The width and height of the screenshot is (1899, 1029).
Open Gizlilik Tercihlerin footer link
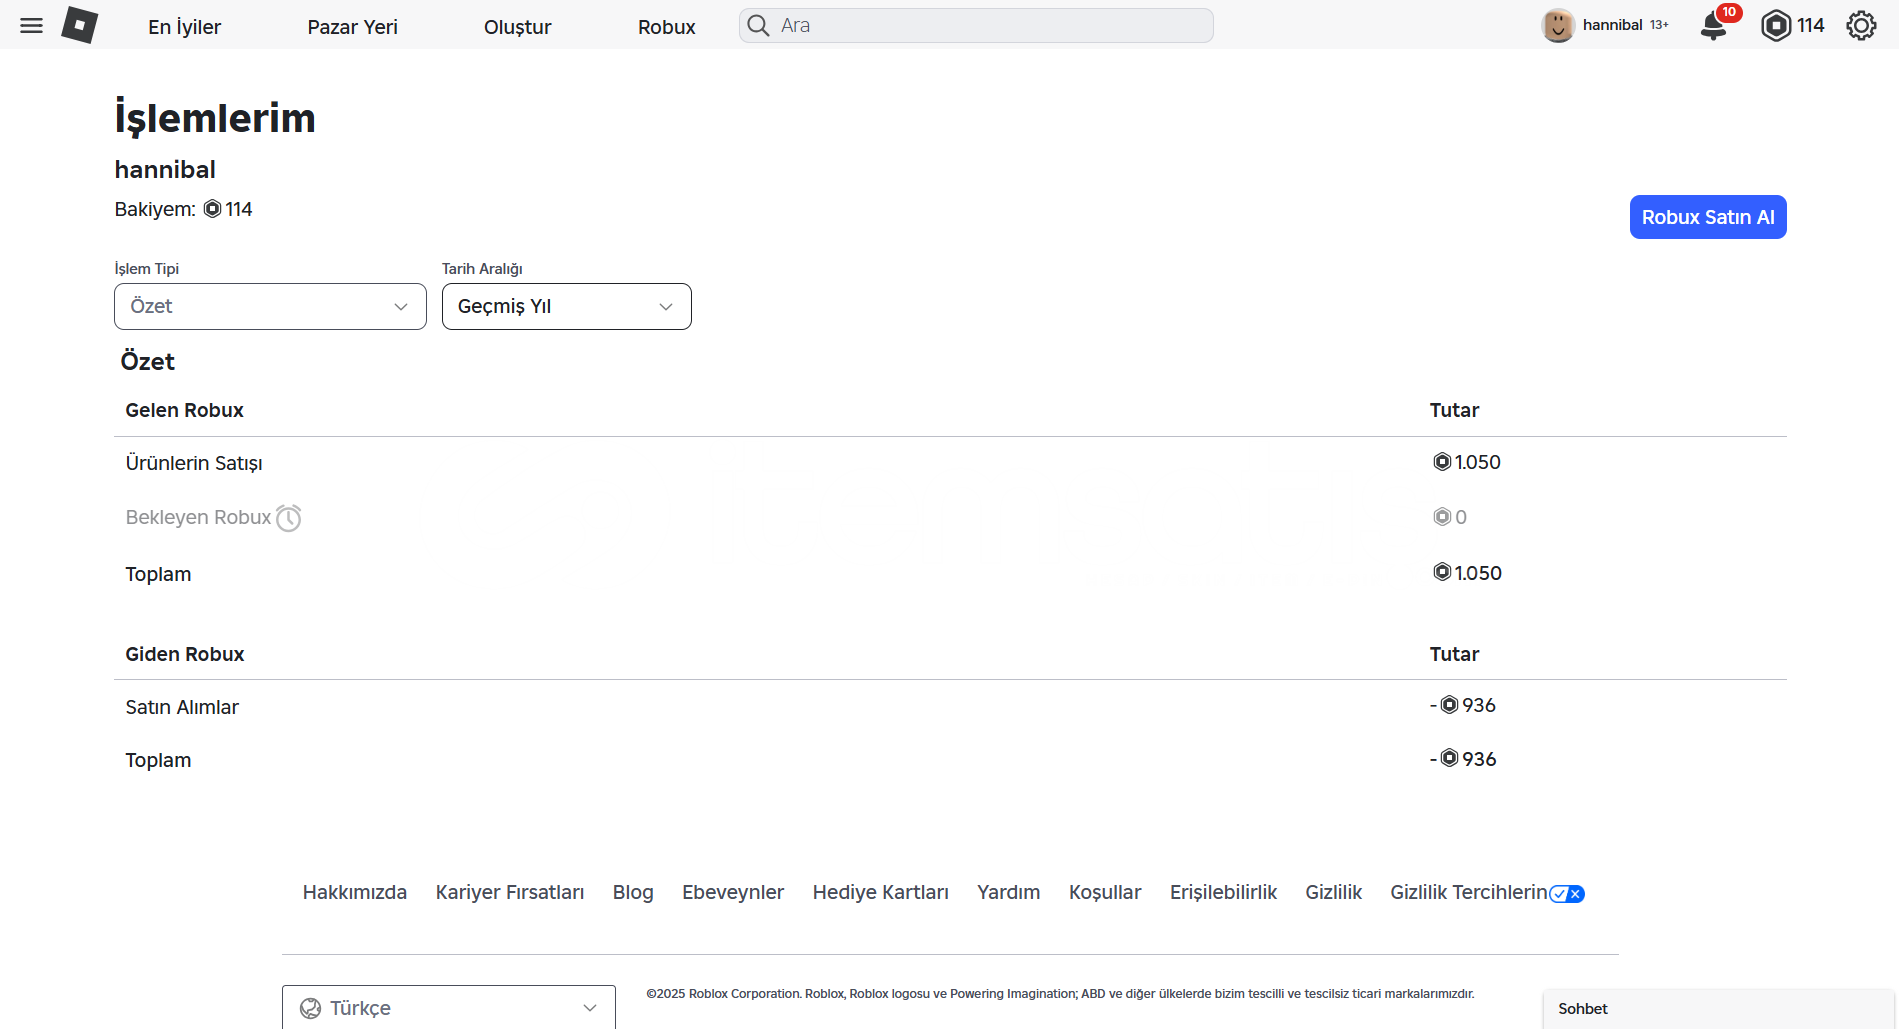coord(1469,892)
